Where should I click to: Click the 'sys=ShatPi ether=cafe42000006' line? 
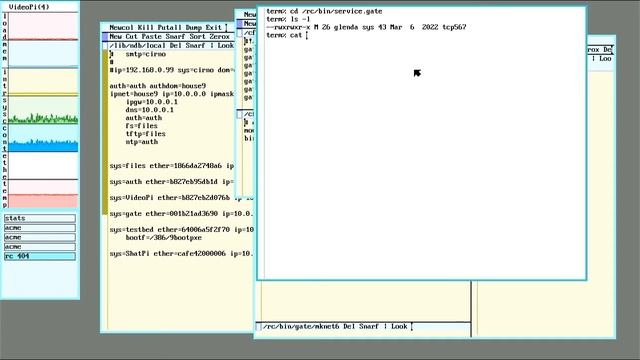pos(182,253)
